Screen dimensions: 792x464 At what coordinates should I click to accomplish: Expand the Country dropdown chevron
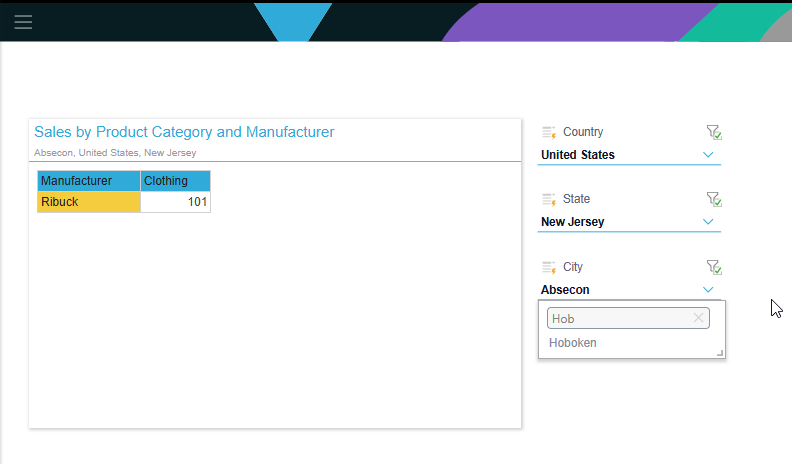click(708, 154)
